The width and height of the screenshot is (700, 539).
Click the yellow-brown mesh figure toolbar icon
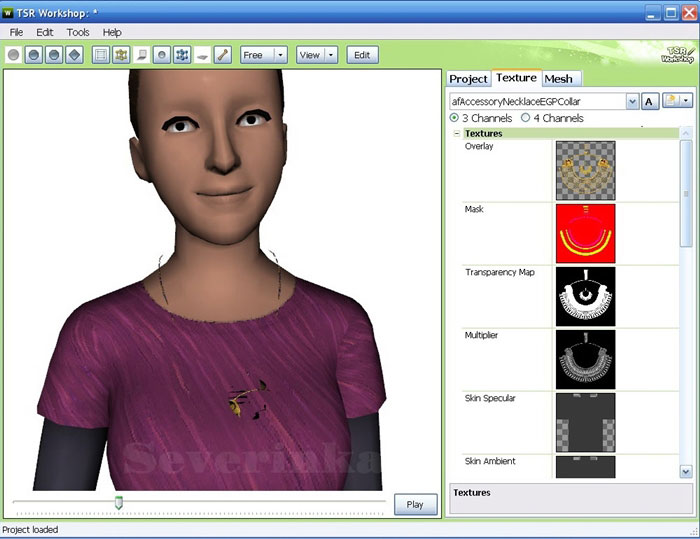pyautogui.click(x=121, y=55)
